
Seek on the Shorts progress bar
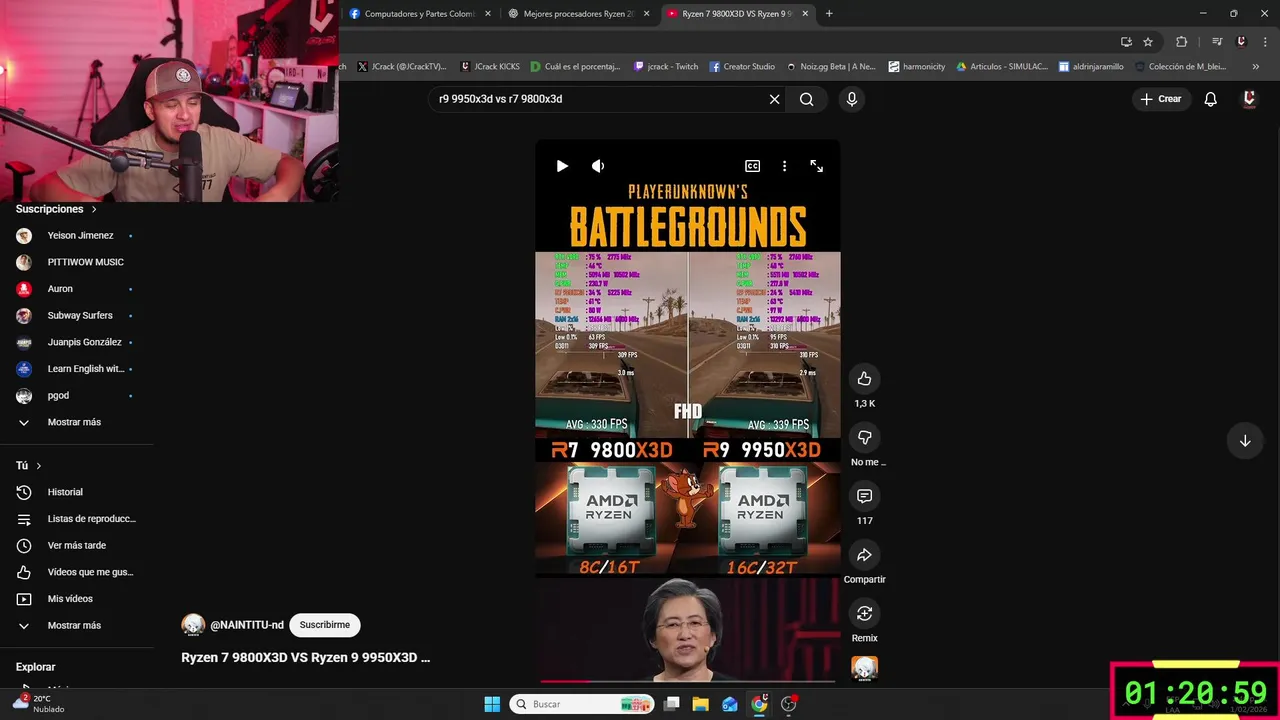click(x=688, y=681)
